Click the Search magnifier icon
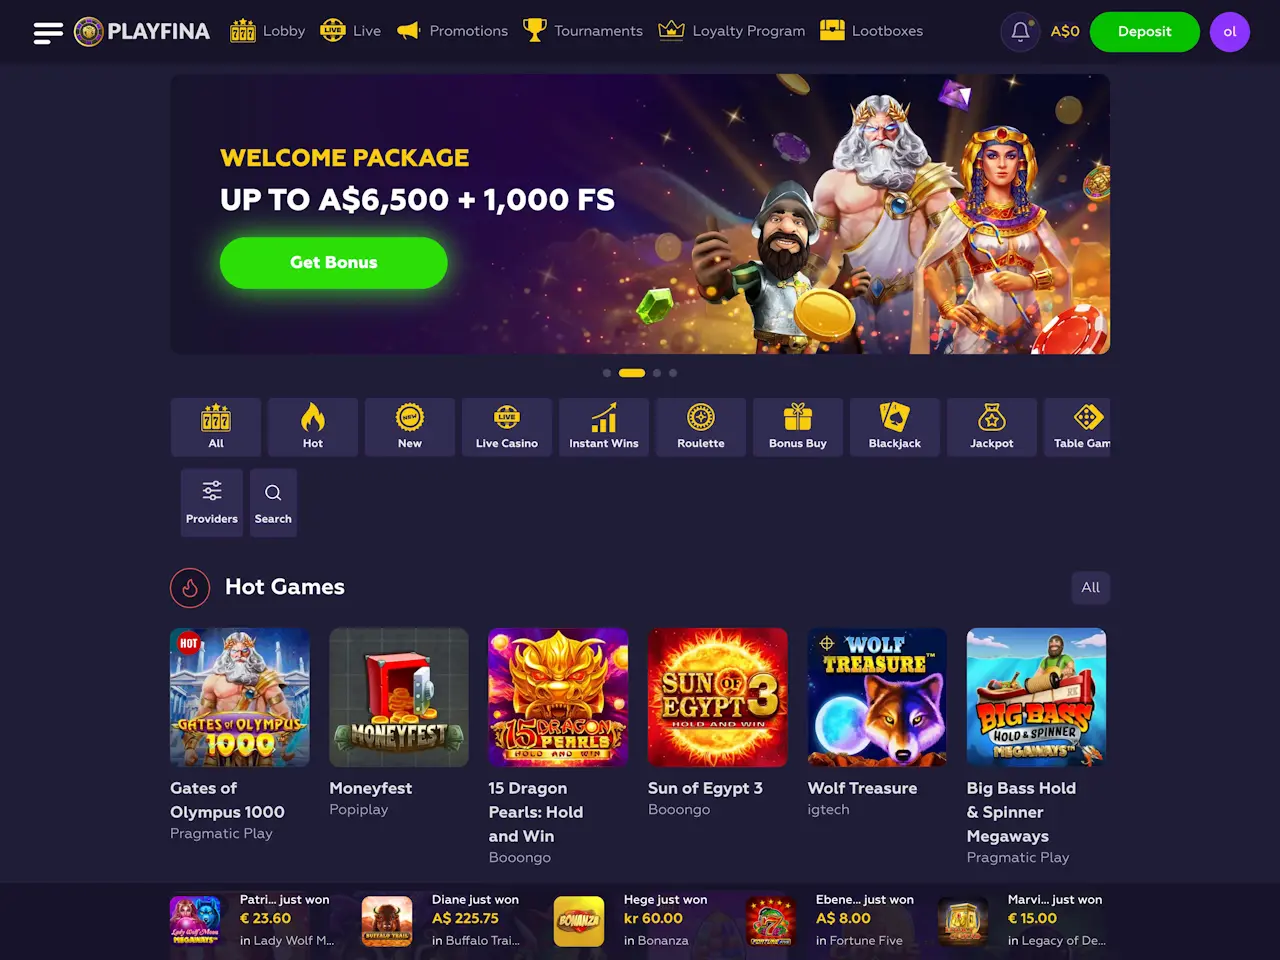The width and height of the screenshot is (1280, 960). tap(273, 503)
